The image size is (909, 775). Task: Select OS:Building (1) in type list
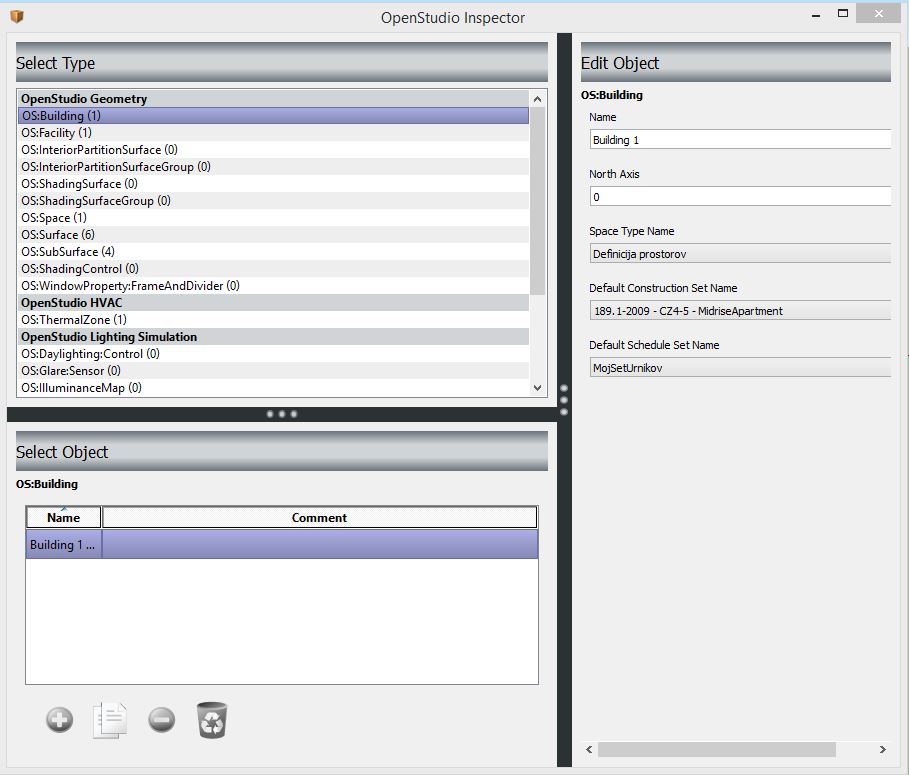tap(274, 116)
